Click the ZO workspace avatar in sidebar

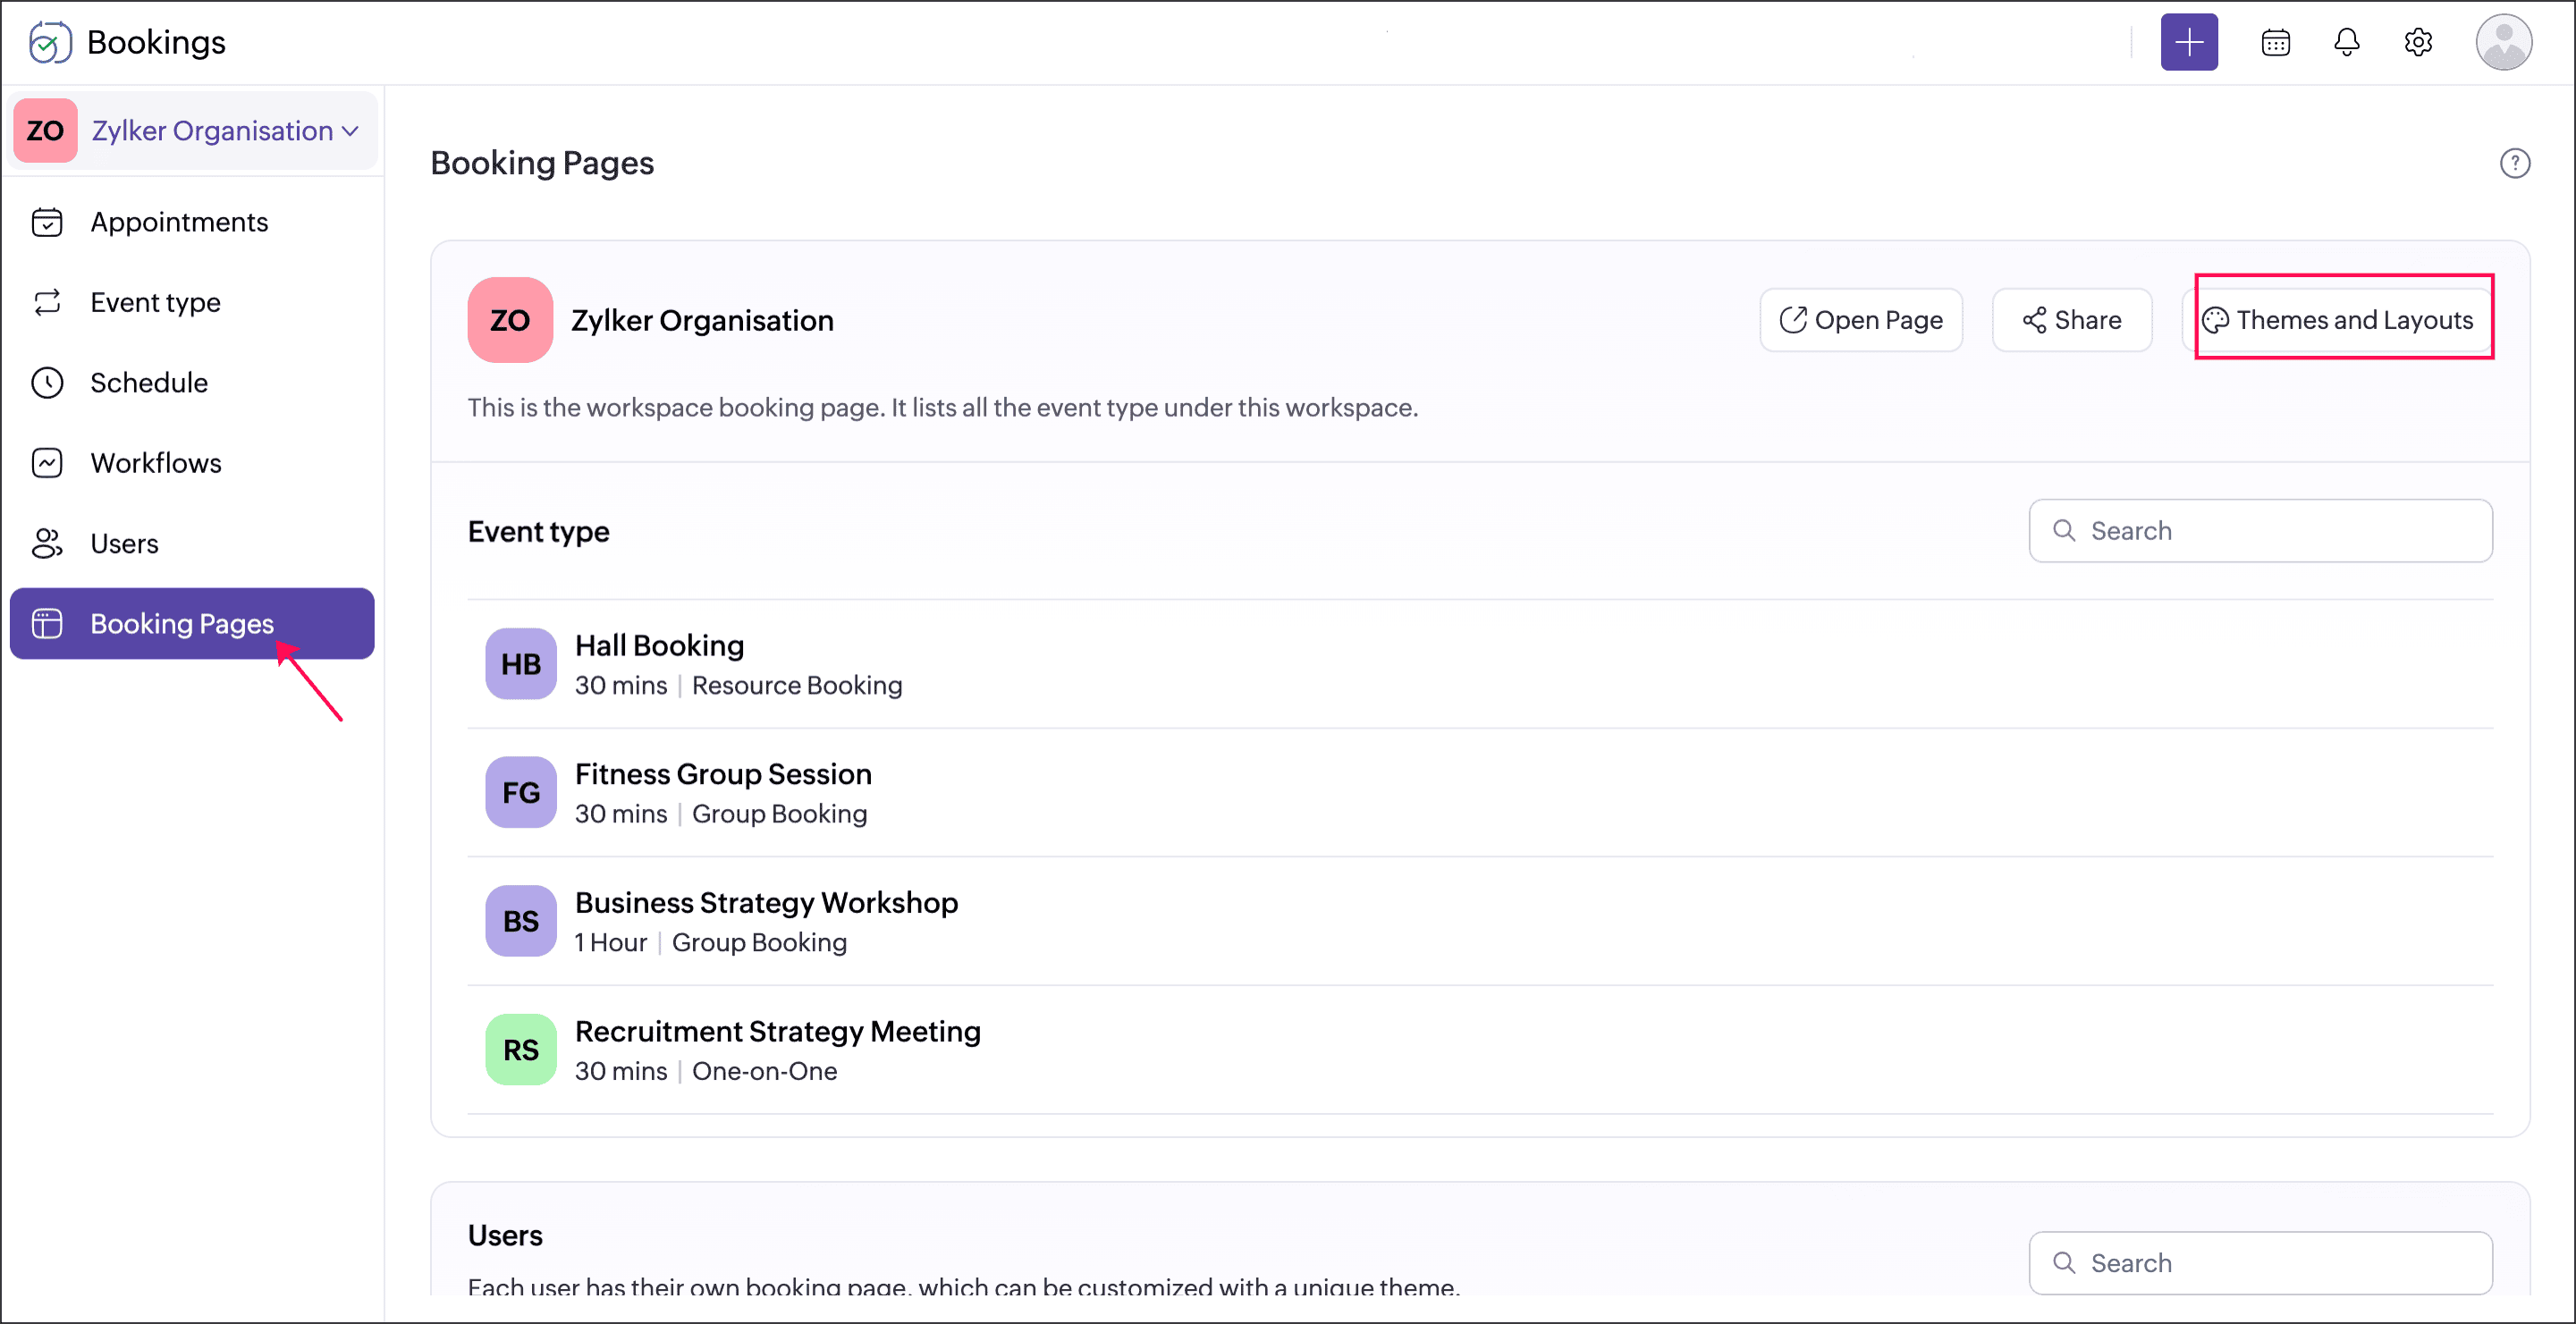point(45,131)
